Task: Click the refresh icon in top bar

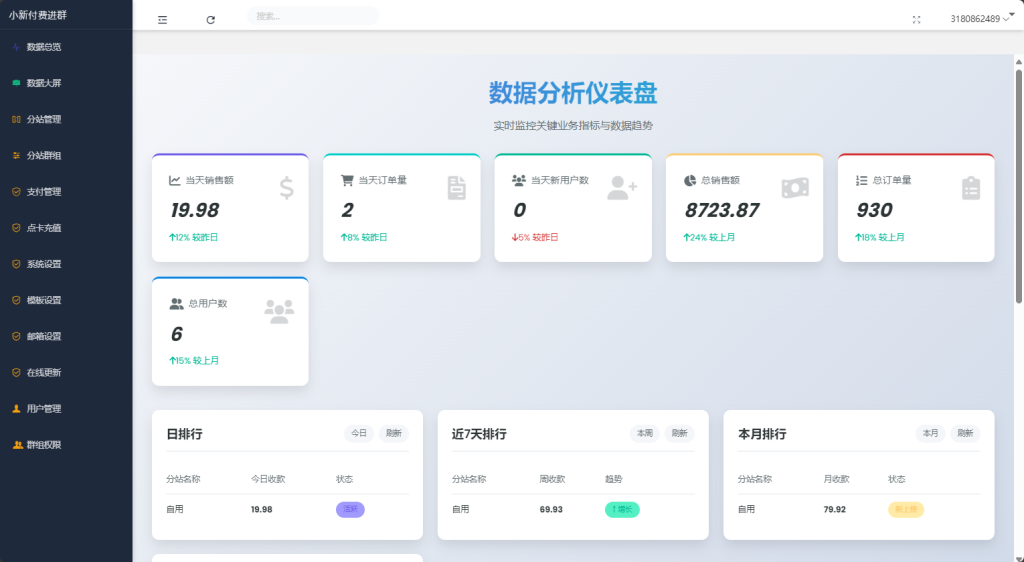Action: pyautogui.click(x=210, y=20)
